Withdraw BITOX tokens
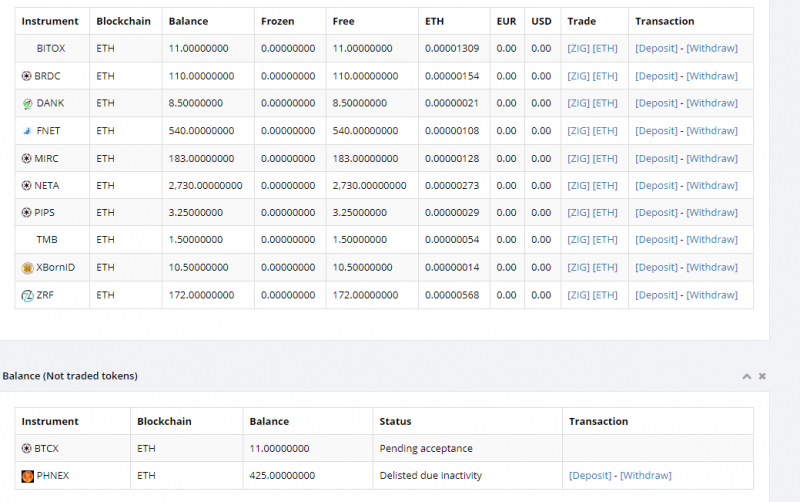This screenshot has height=502, width=800. tap(712, 48)
